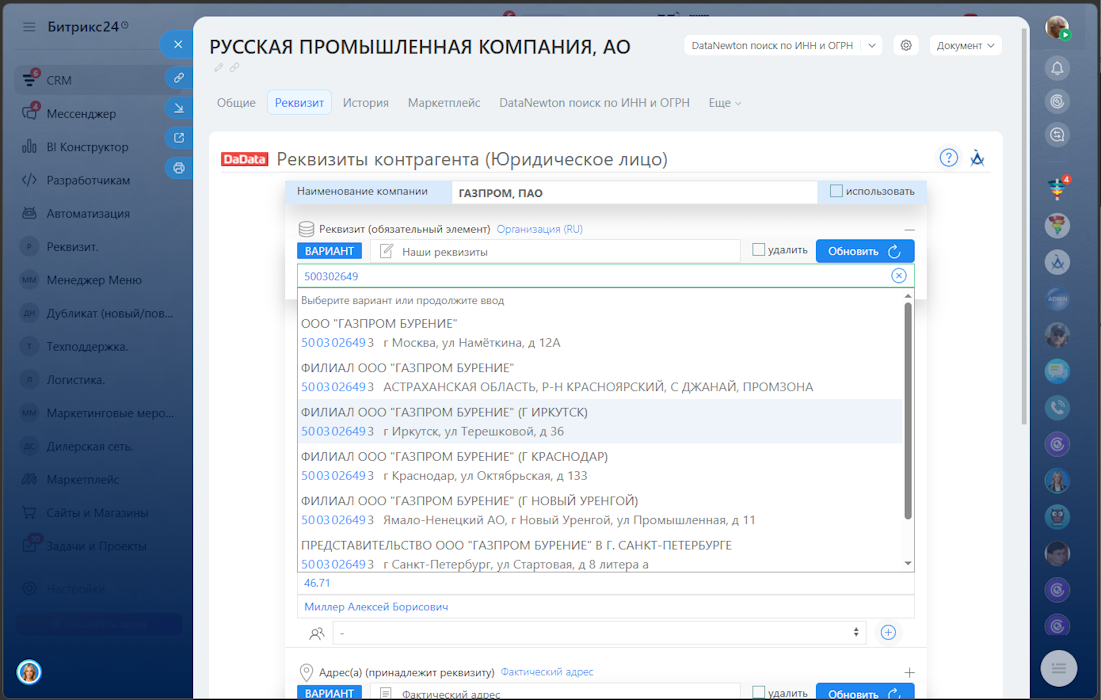
Task: Tick 'удалить' checkbox in the Реквизит section
Action: [x=758, y=250]
